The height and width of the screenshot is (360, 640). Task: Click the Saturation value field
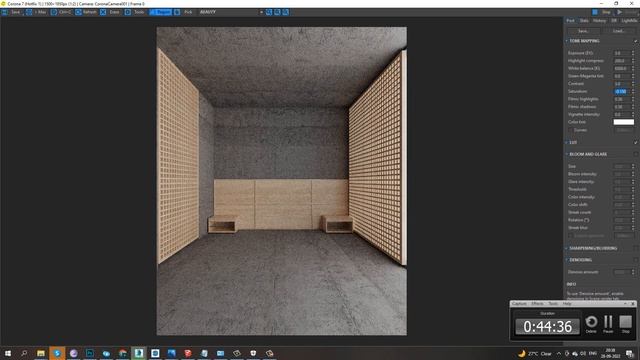tap(622, 91)
